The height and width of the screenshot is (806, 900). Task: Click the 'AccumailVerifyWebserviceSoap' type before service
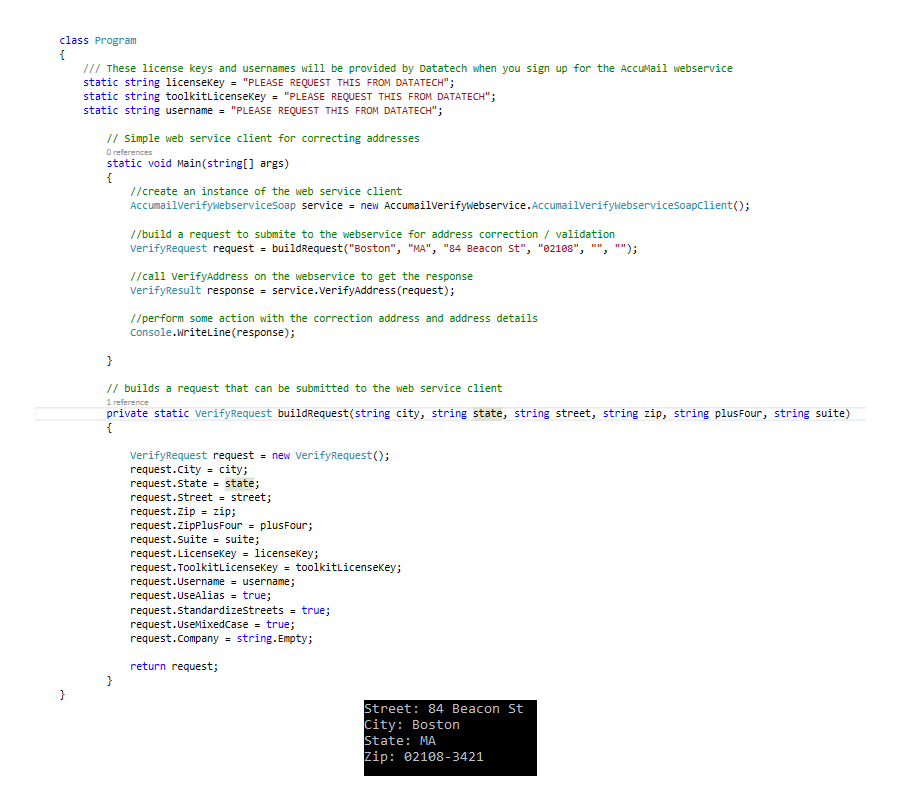[x=213, y=206]
